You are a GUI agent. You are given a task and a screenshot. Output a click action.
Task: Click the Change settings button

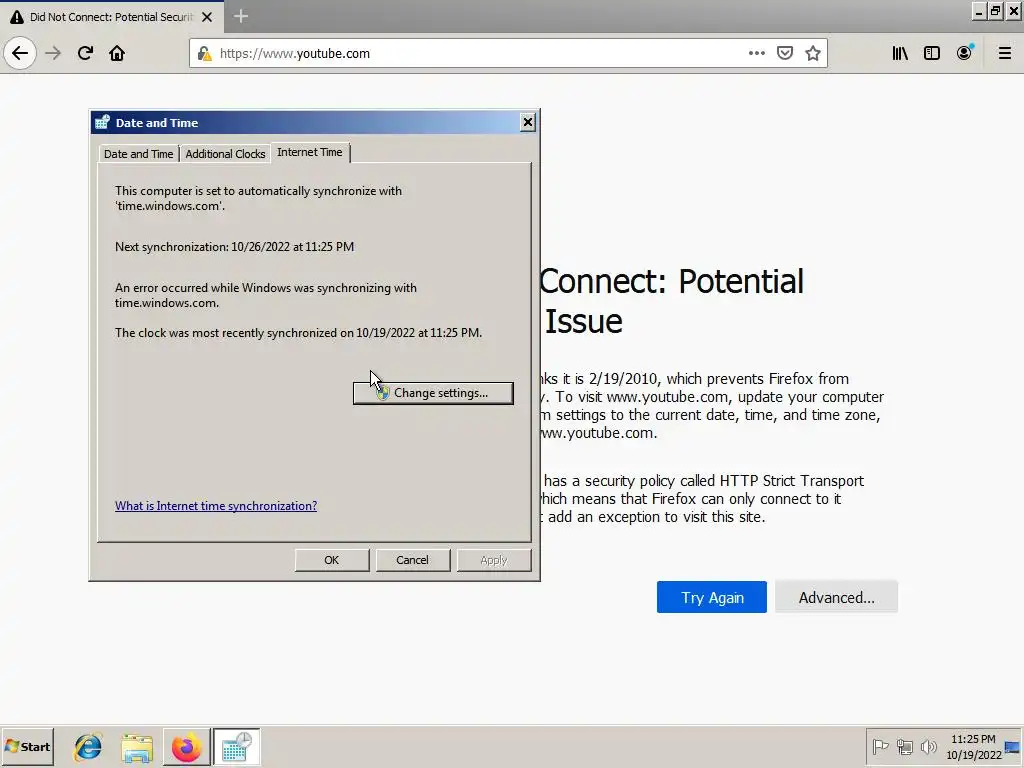[433, 393]
